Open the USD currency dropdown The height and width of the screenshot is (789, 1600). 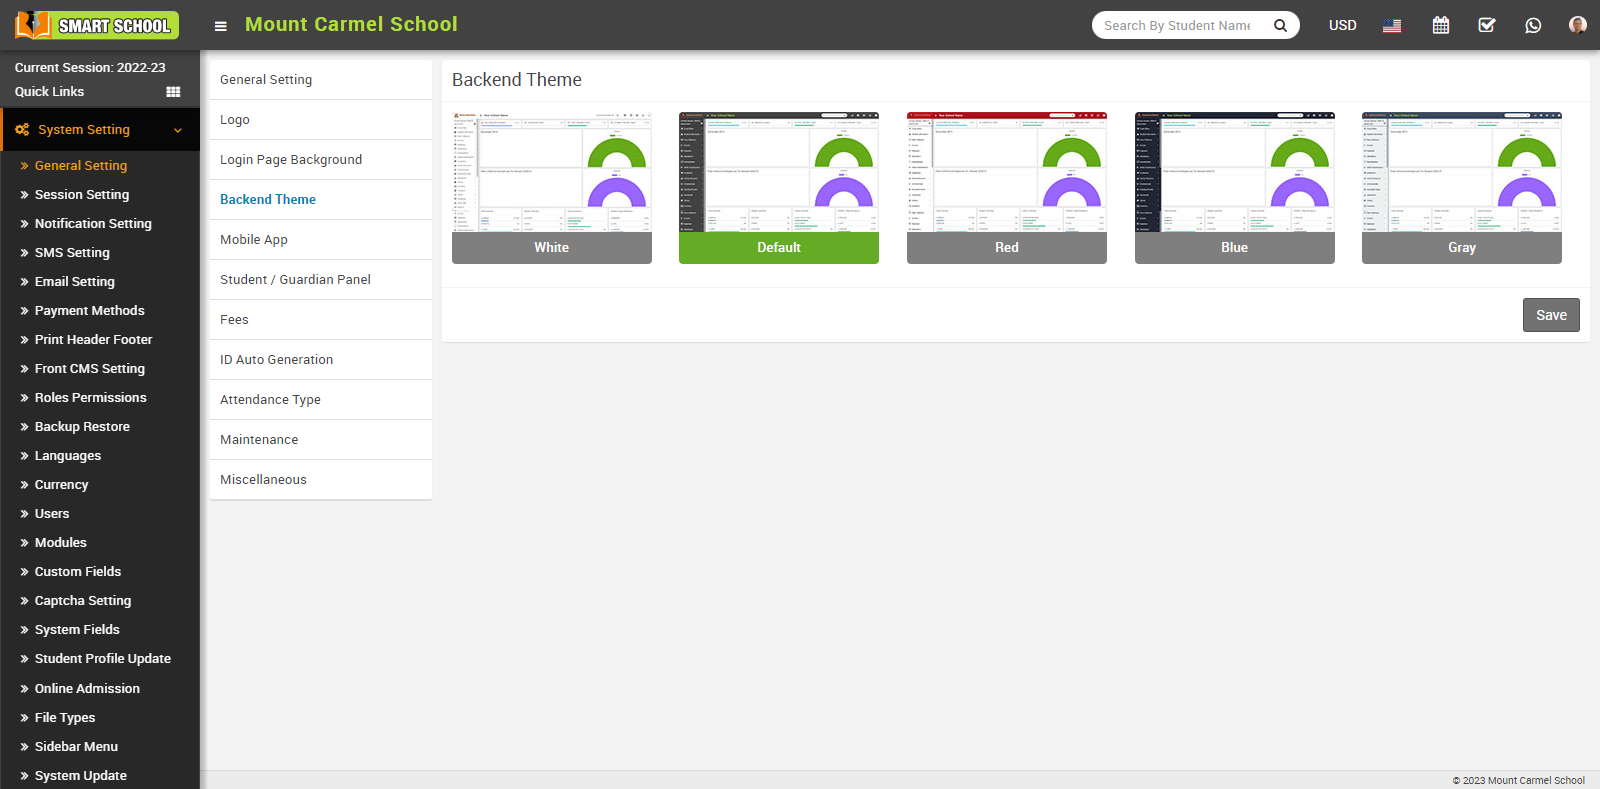click(x=1342, y=26)
